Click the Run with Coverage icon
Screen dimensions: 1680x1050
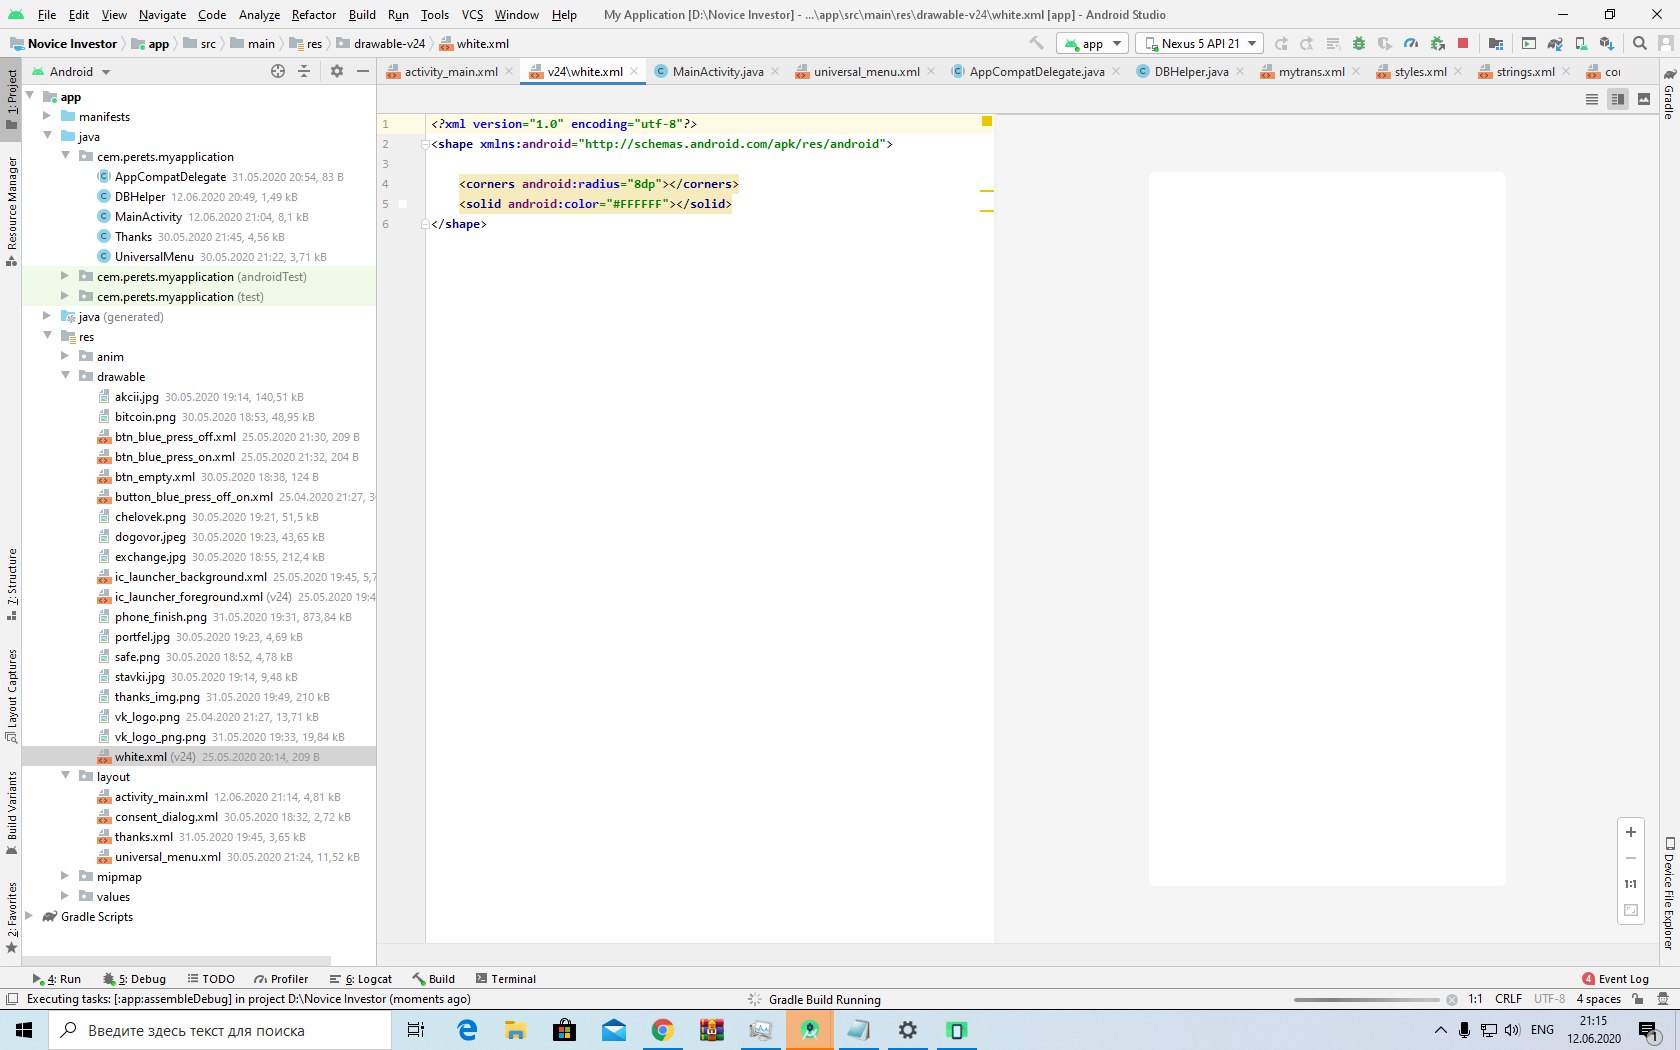[x=1385, y=44]
